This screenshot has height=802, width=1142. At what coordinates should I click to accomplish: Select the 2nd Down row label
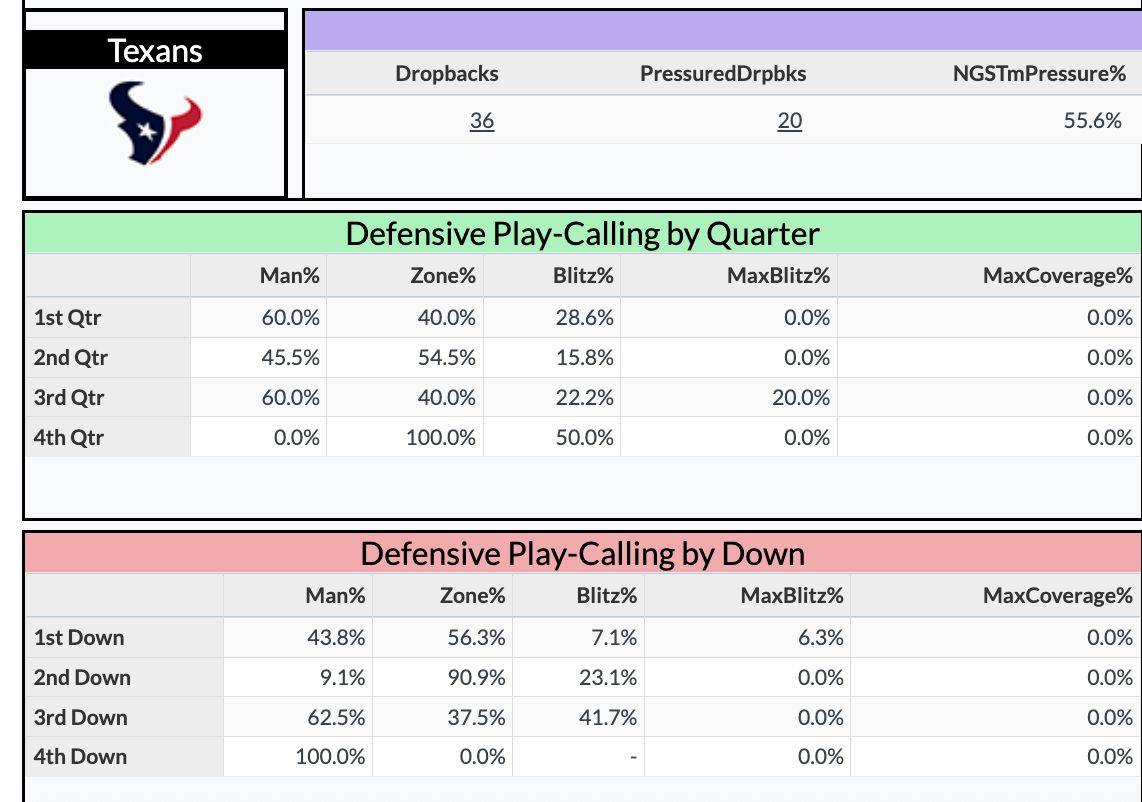coord(82,677)
